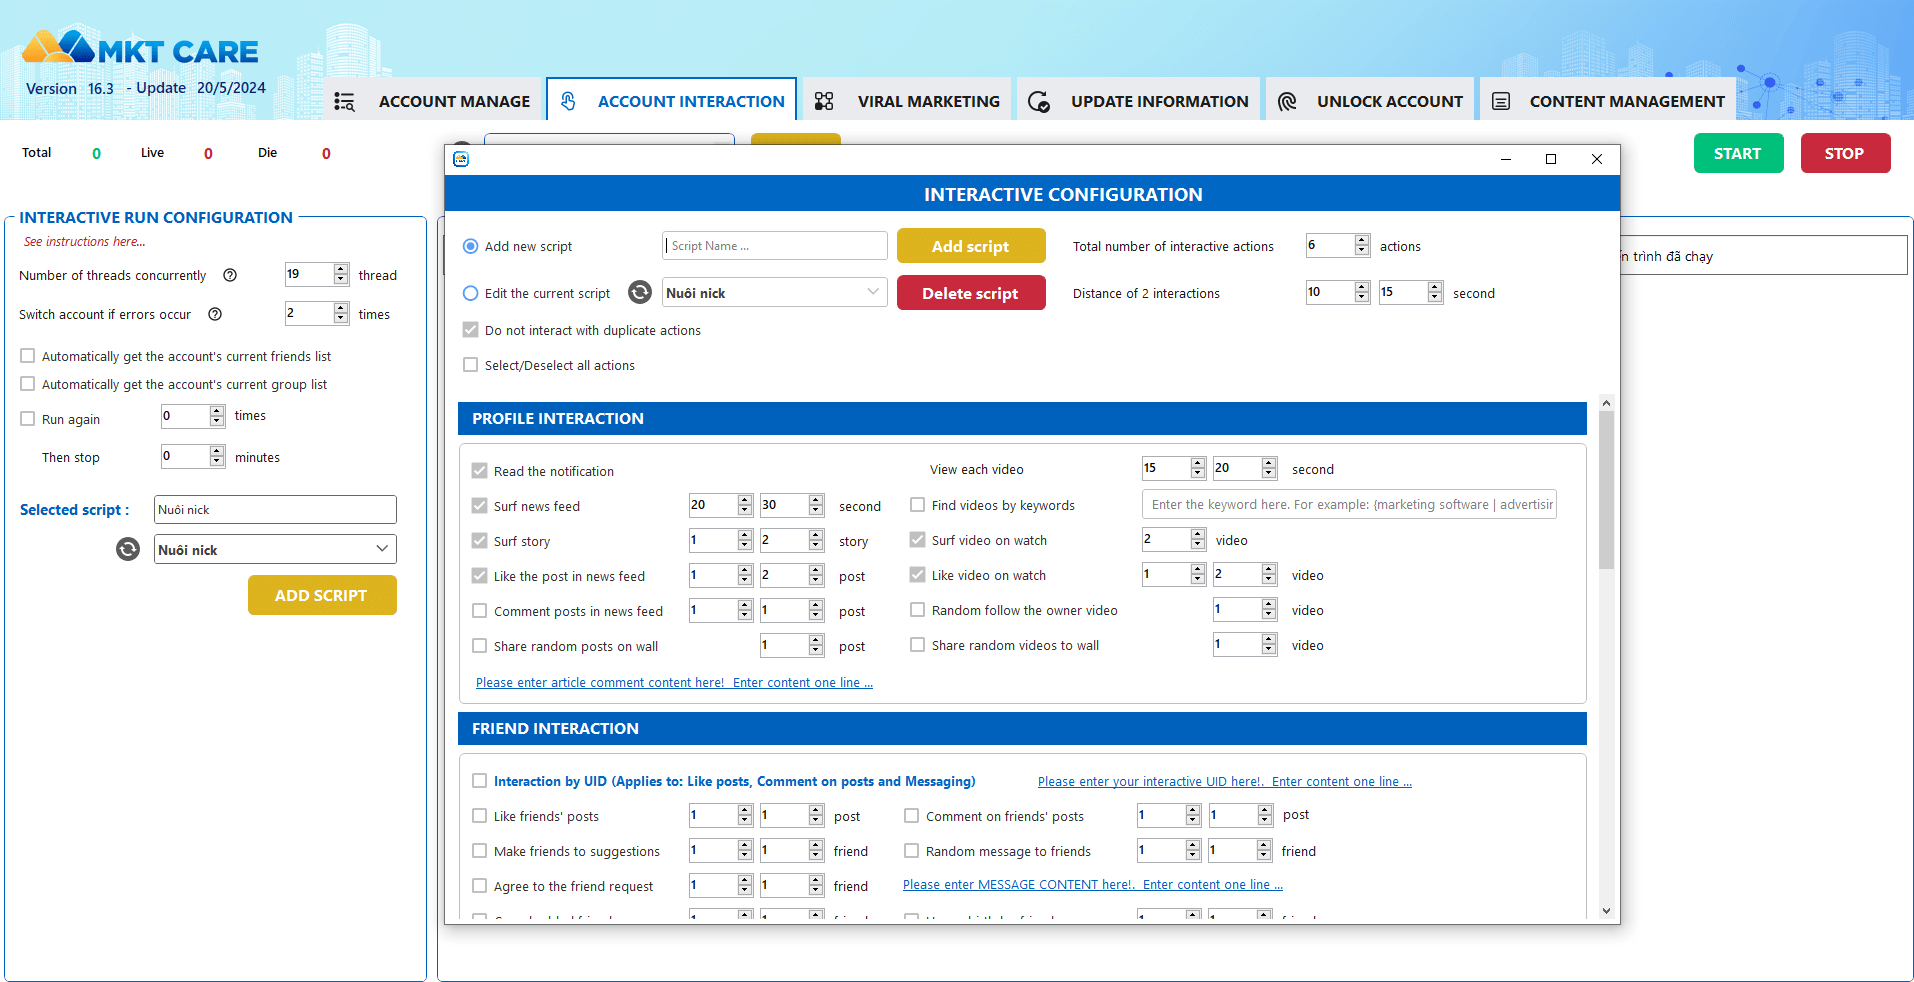Click the Update Information refresh icon
The height and width of the screenshot is (982, 1914).
tap(1039, 102)
